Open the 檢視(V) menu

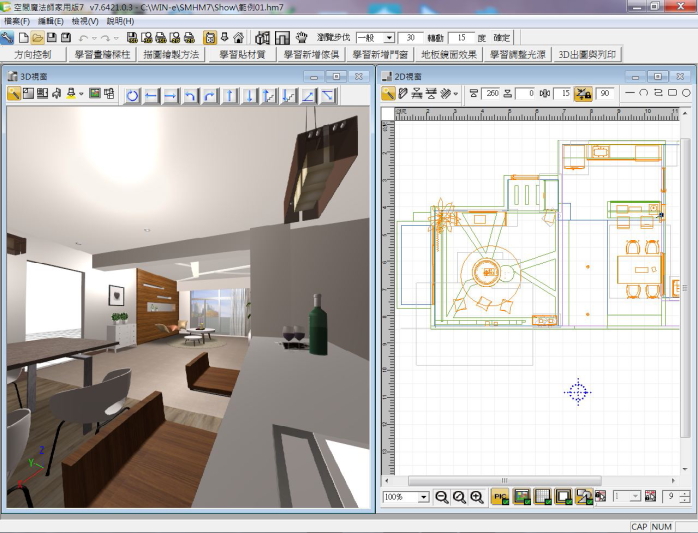click(x=85, y=21)
